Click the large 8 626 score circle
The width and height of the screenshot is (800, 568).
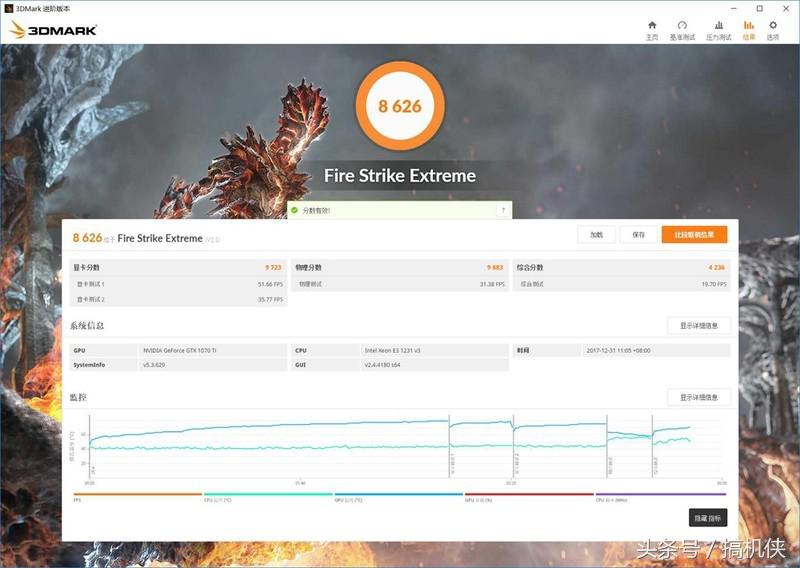400,106
